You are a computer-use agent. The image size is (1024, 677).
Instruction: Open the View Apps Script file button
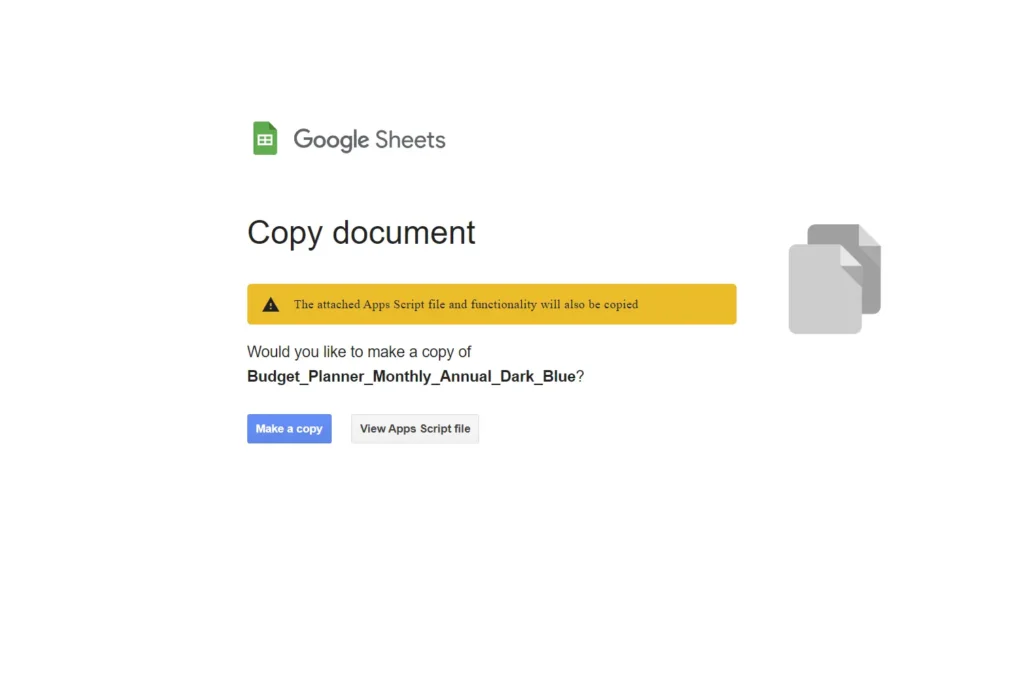click(x=415, y=429)
